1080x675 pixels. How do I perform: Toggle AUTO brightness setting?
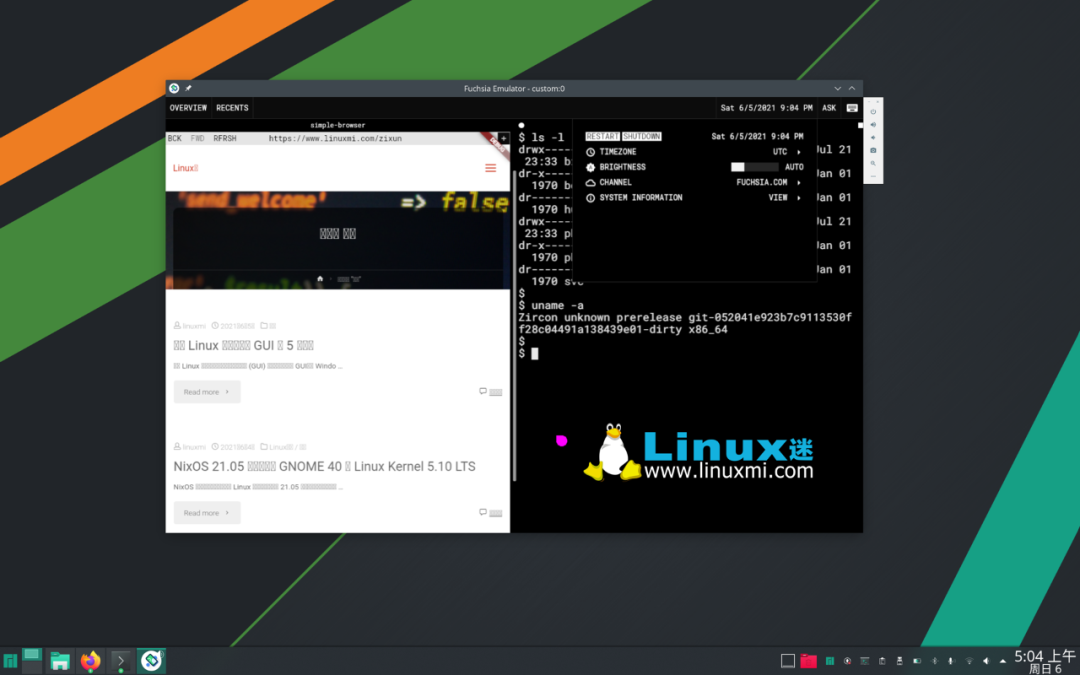[x=794, y=167]
